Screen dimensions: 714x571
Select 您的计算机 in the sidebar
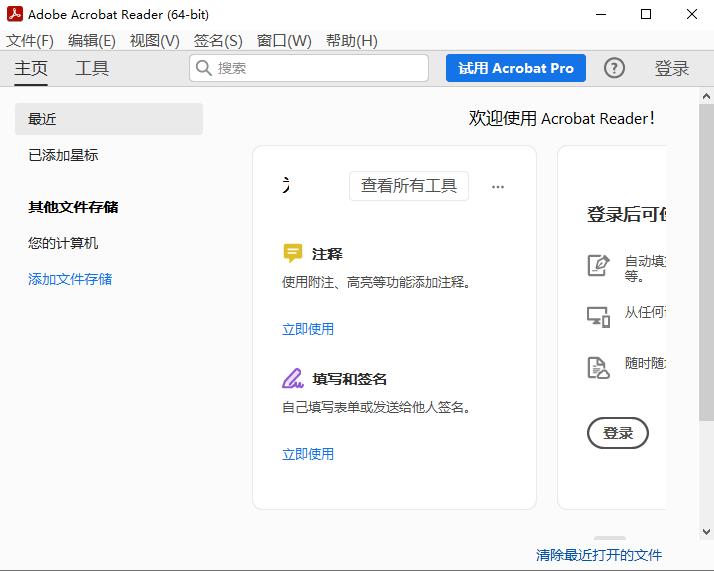coord(63,243)
